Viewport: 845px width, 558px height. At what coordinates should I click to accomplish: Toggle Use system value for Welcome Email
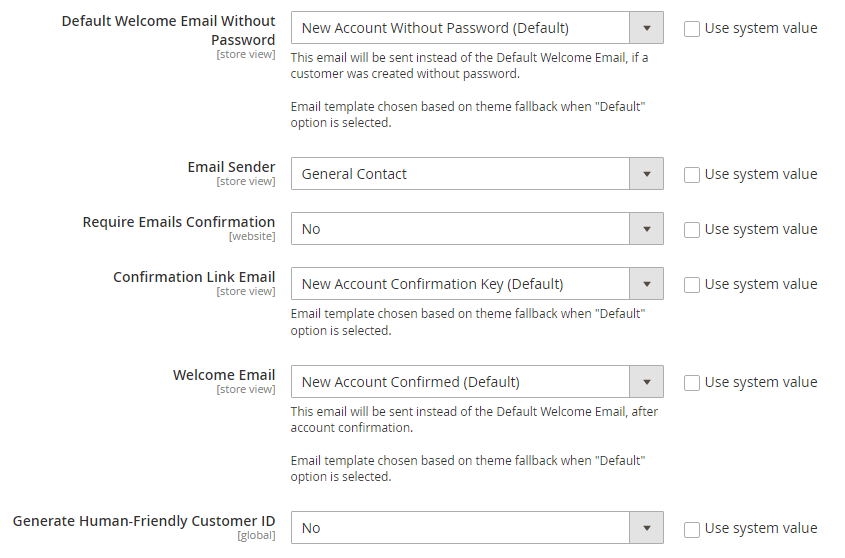[x=692, y=382]
